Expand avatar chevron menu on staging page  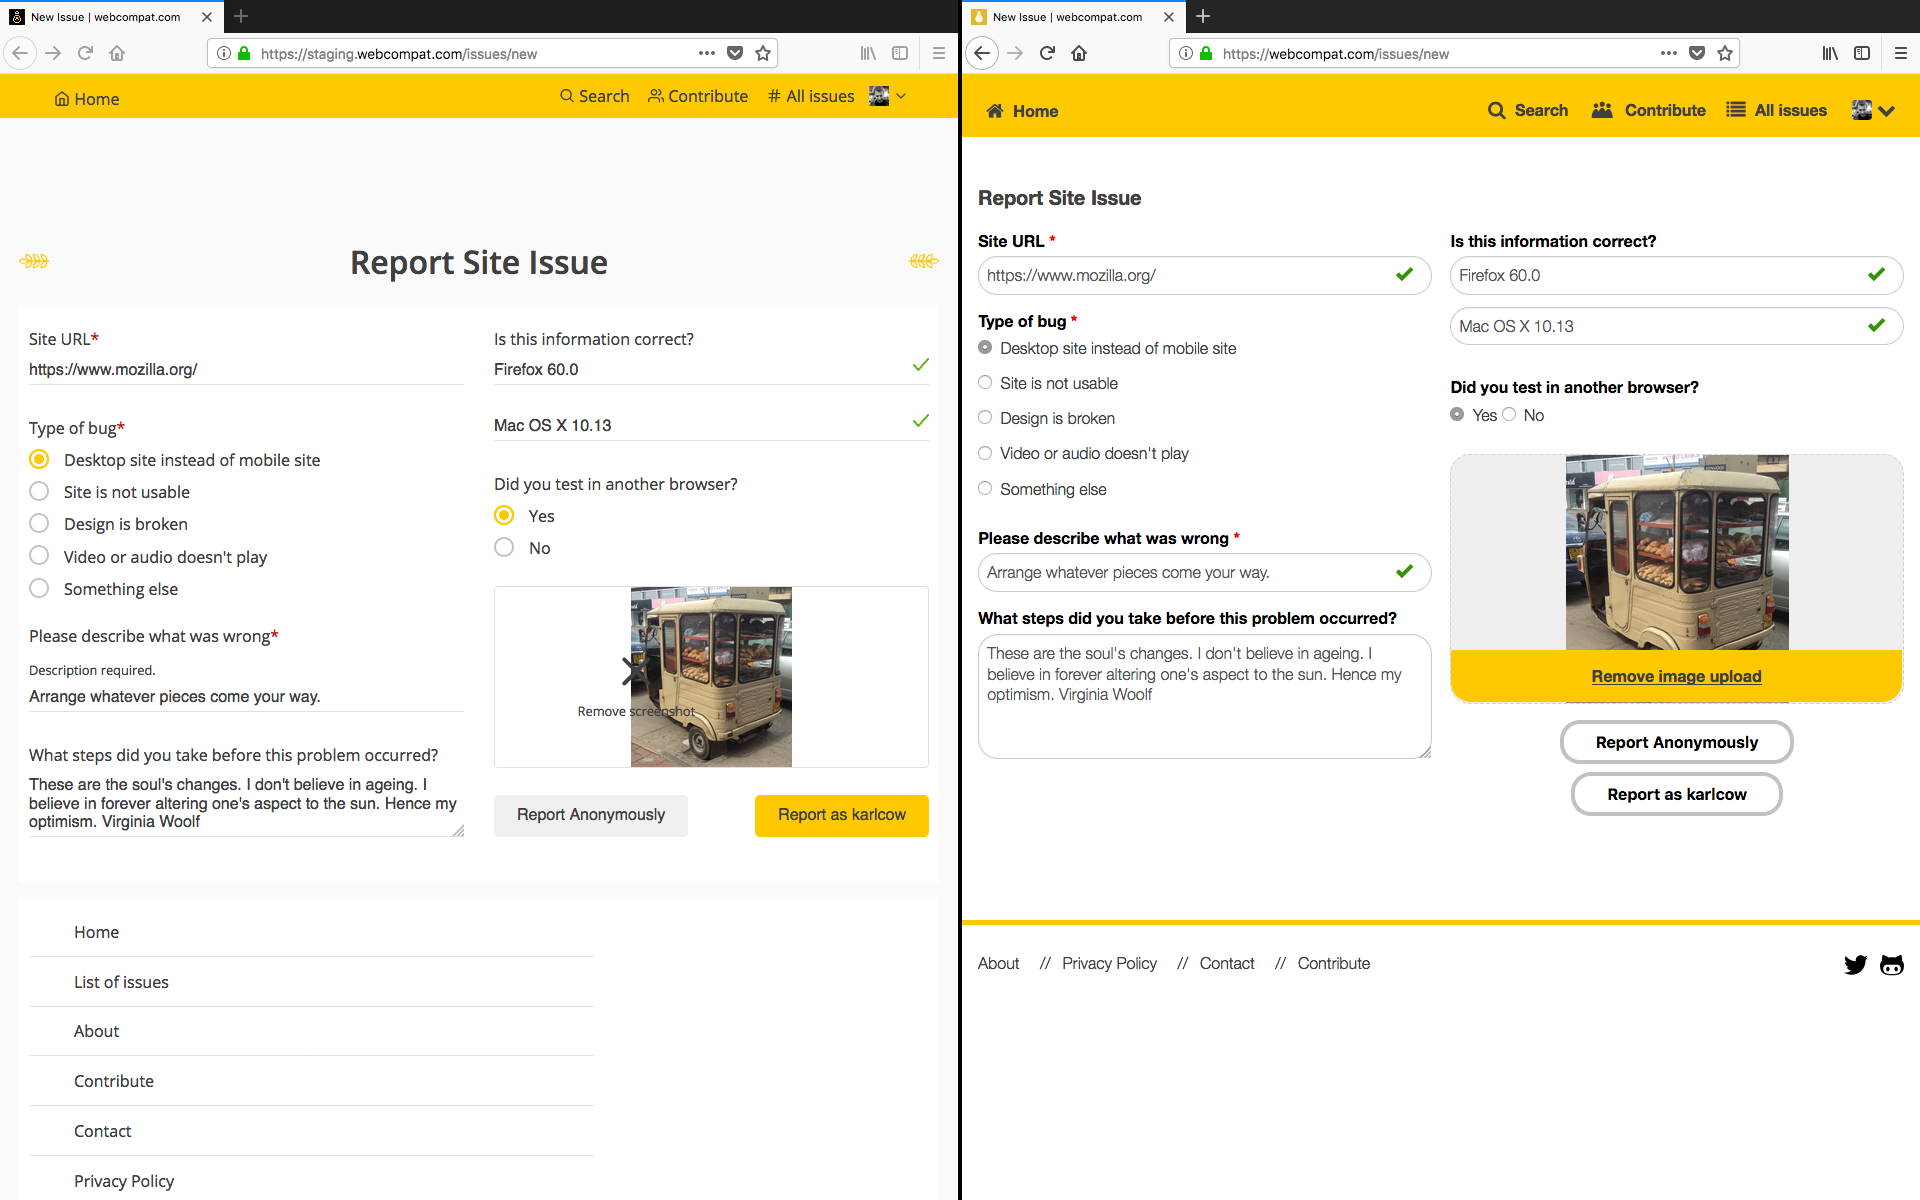tap(900, 96)
